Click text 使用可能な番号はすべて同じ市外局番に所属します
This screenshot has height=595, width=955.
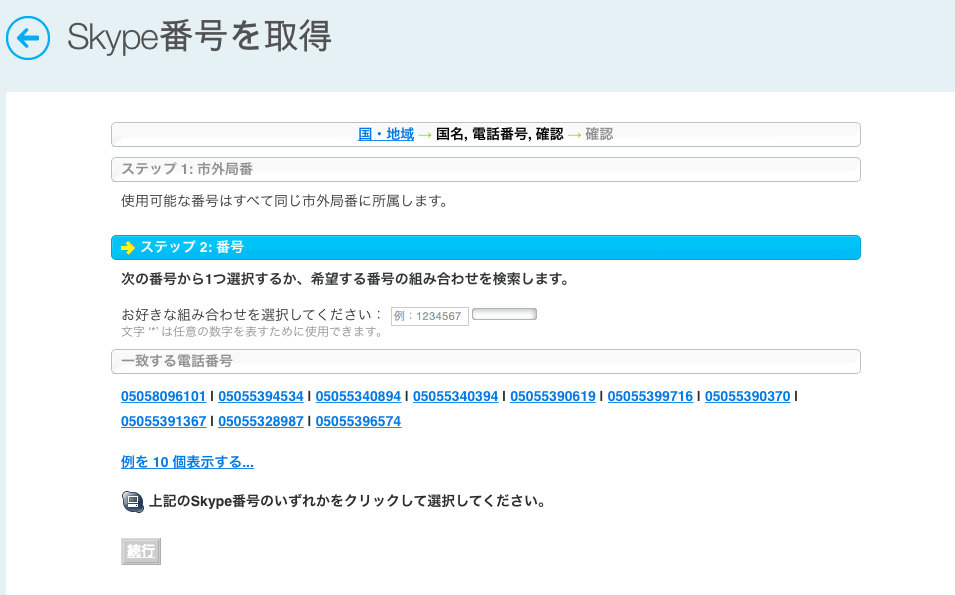284,201
